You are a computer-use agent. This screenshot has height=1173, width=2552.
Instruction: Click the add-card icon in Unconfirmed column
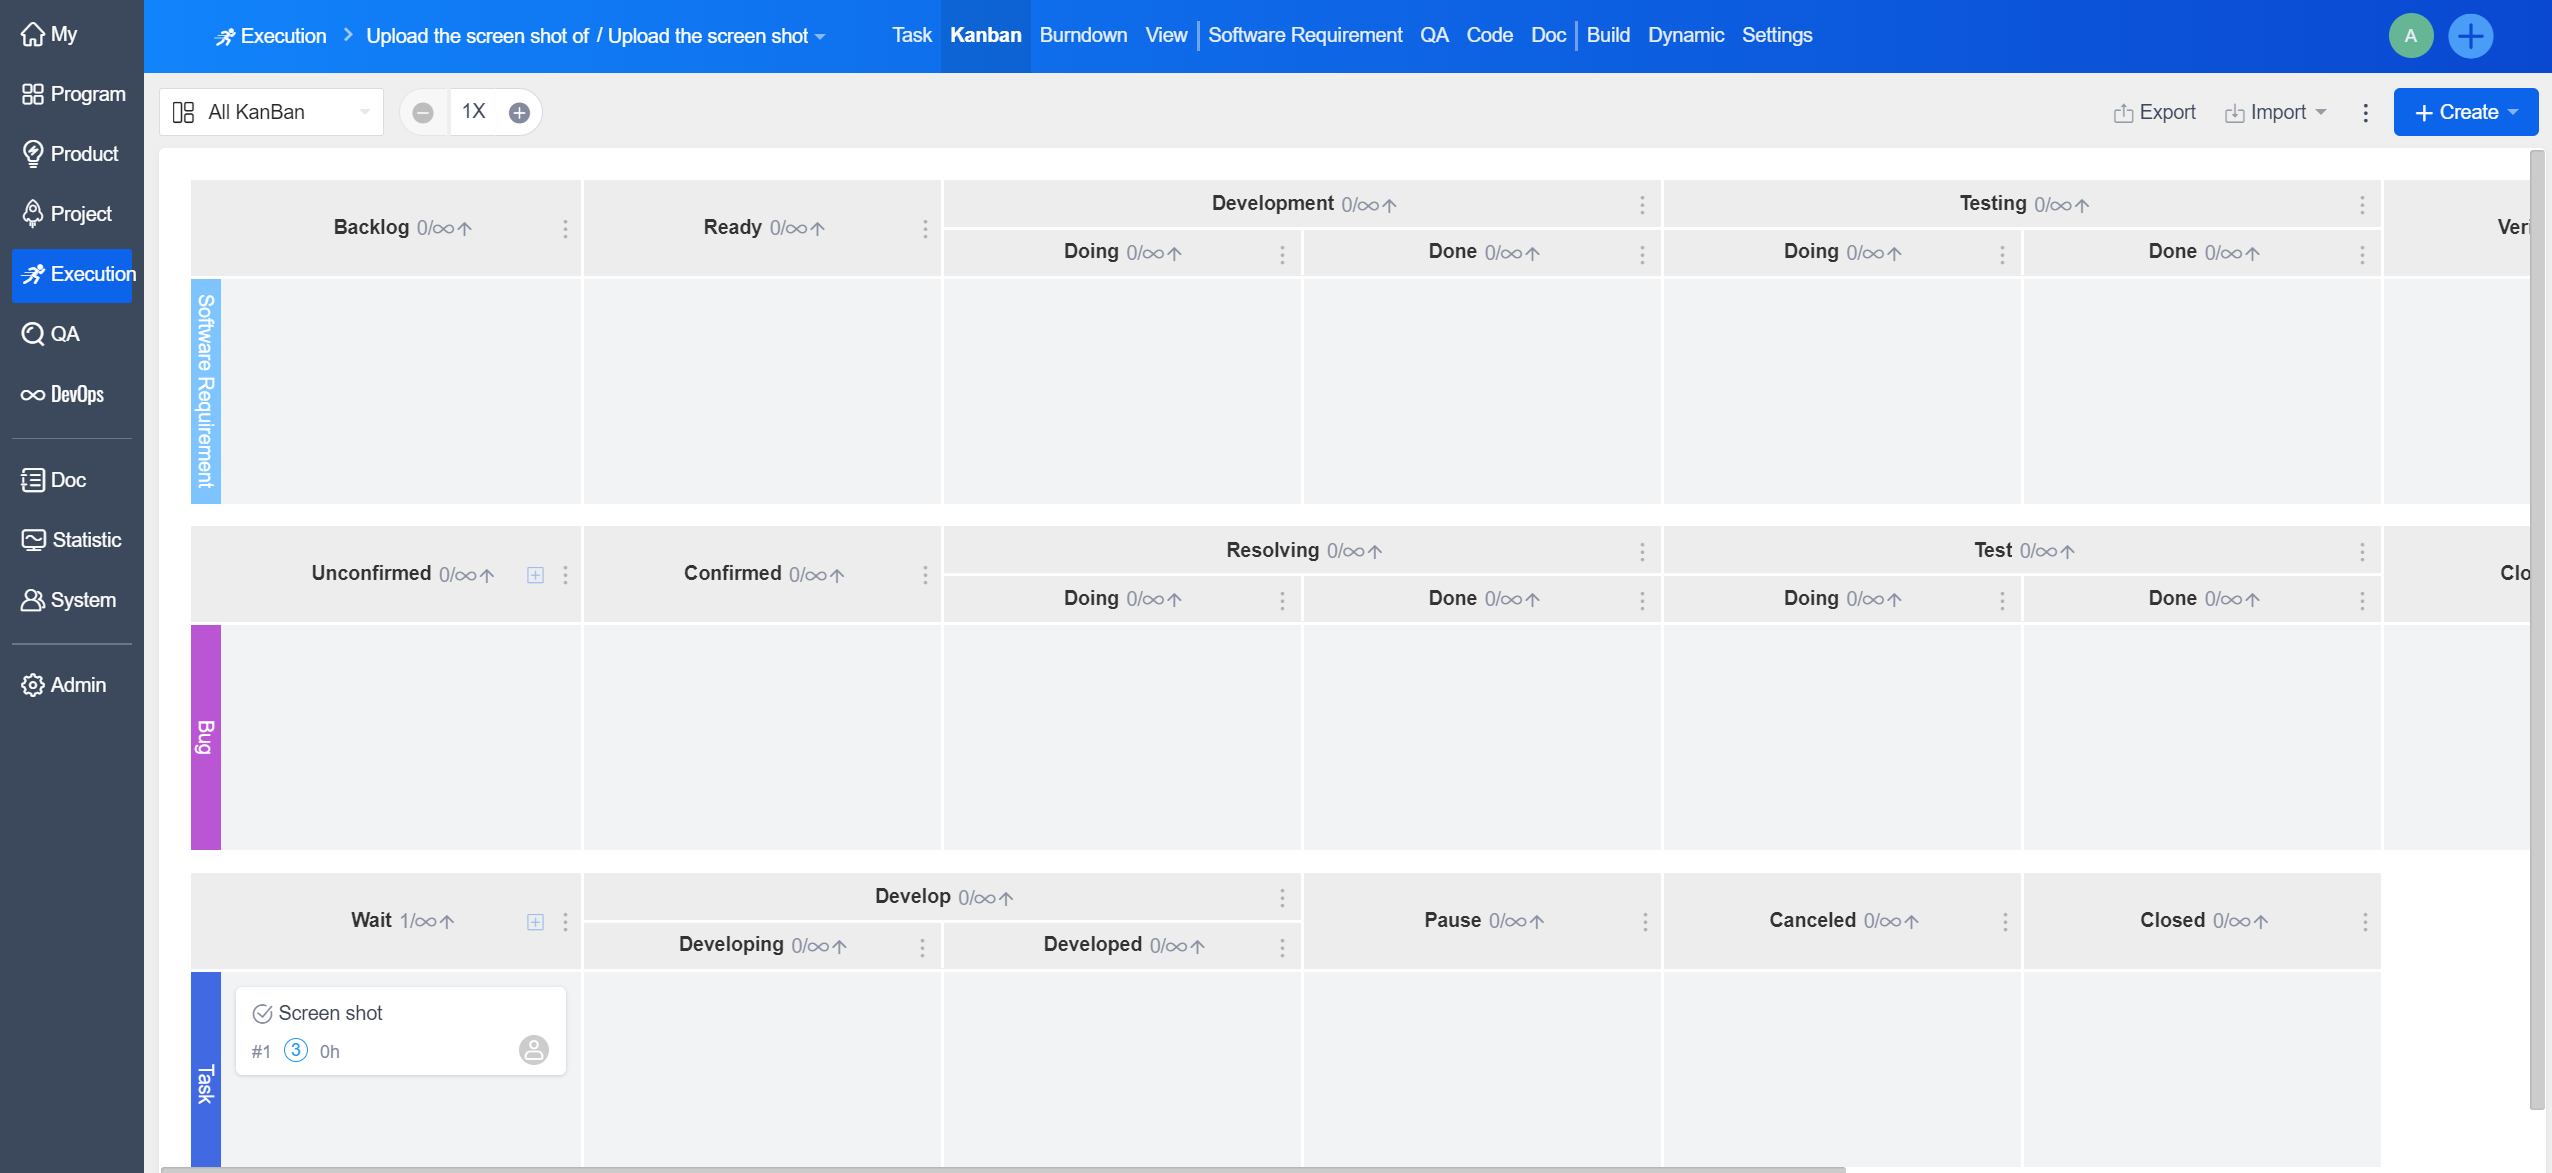pyautogui.click(x=536, y=575)
